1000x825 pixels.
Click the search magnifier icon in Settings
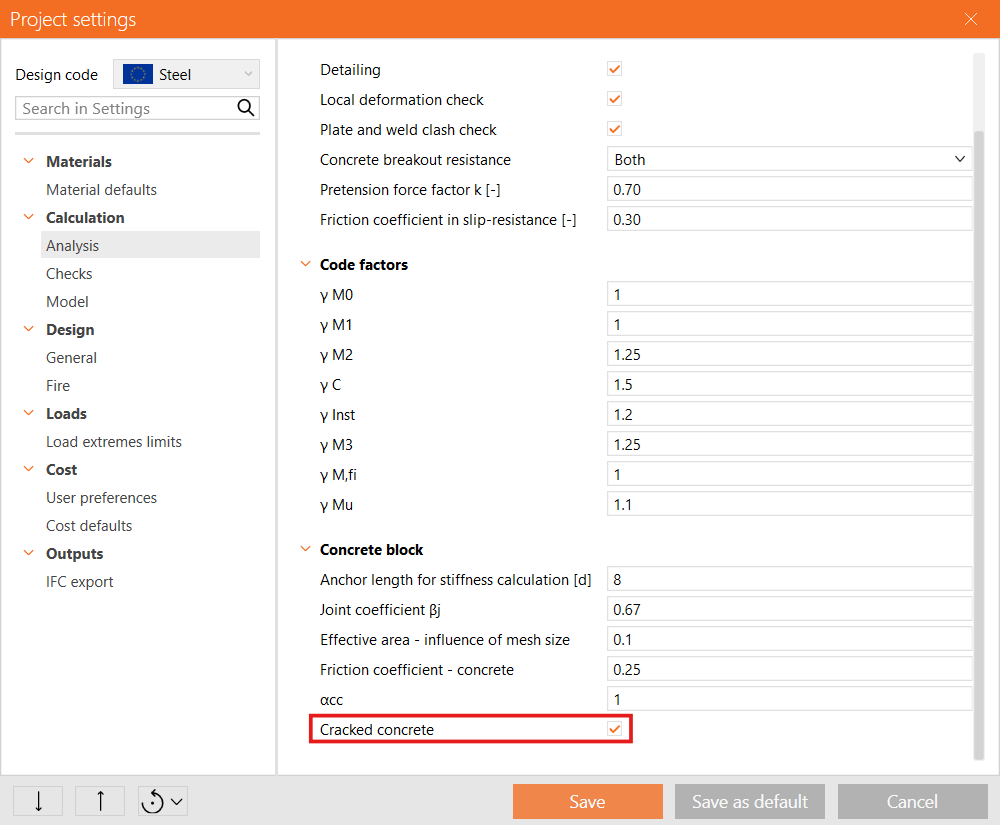[245, 108]
